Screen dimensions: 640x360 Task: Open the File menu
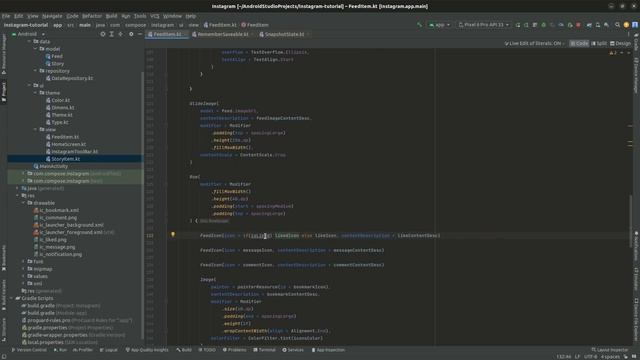click(6, 16)
